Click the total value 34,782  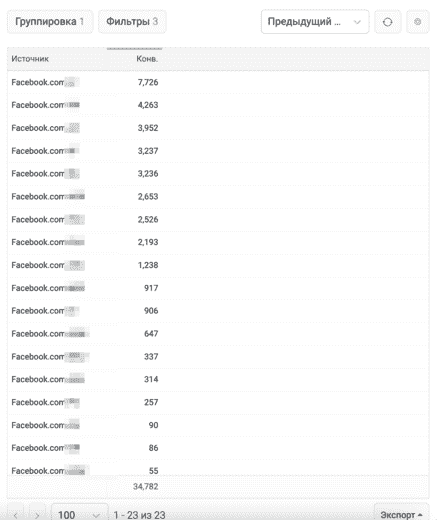[x=146, y=487]
